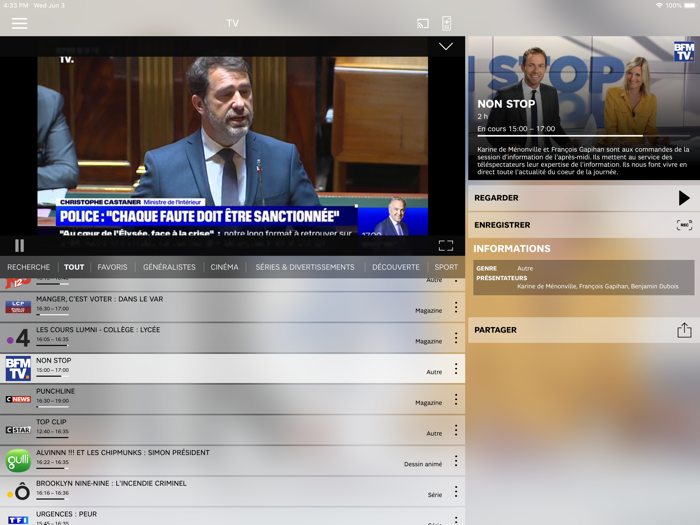Click the Non Stop show thumbnail
The image size is (700, 525).
point(584,108)
